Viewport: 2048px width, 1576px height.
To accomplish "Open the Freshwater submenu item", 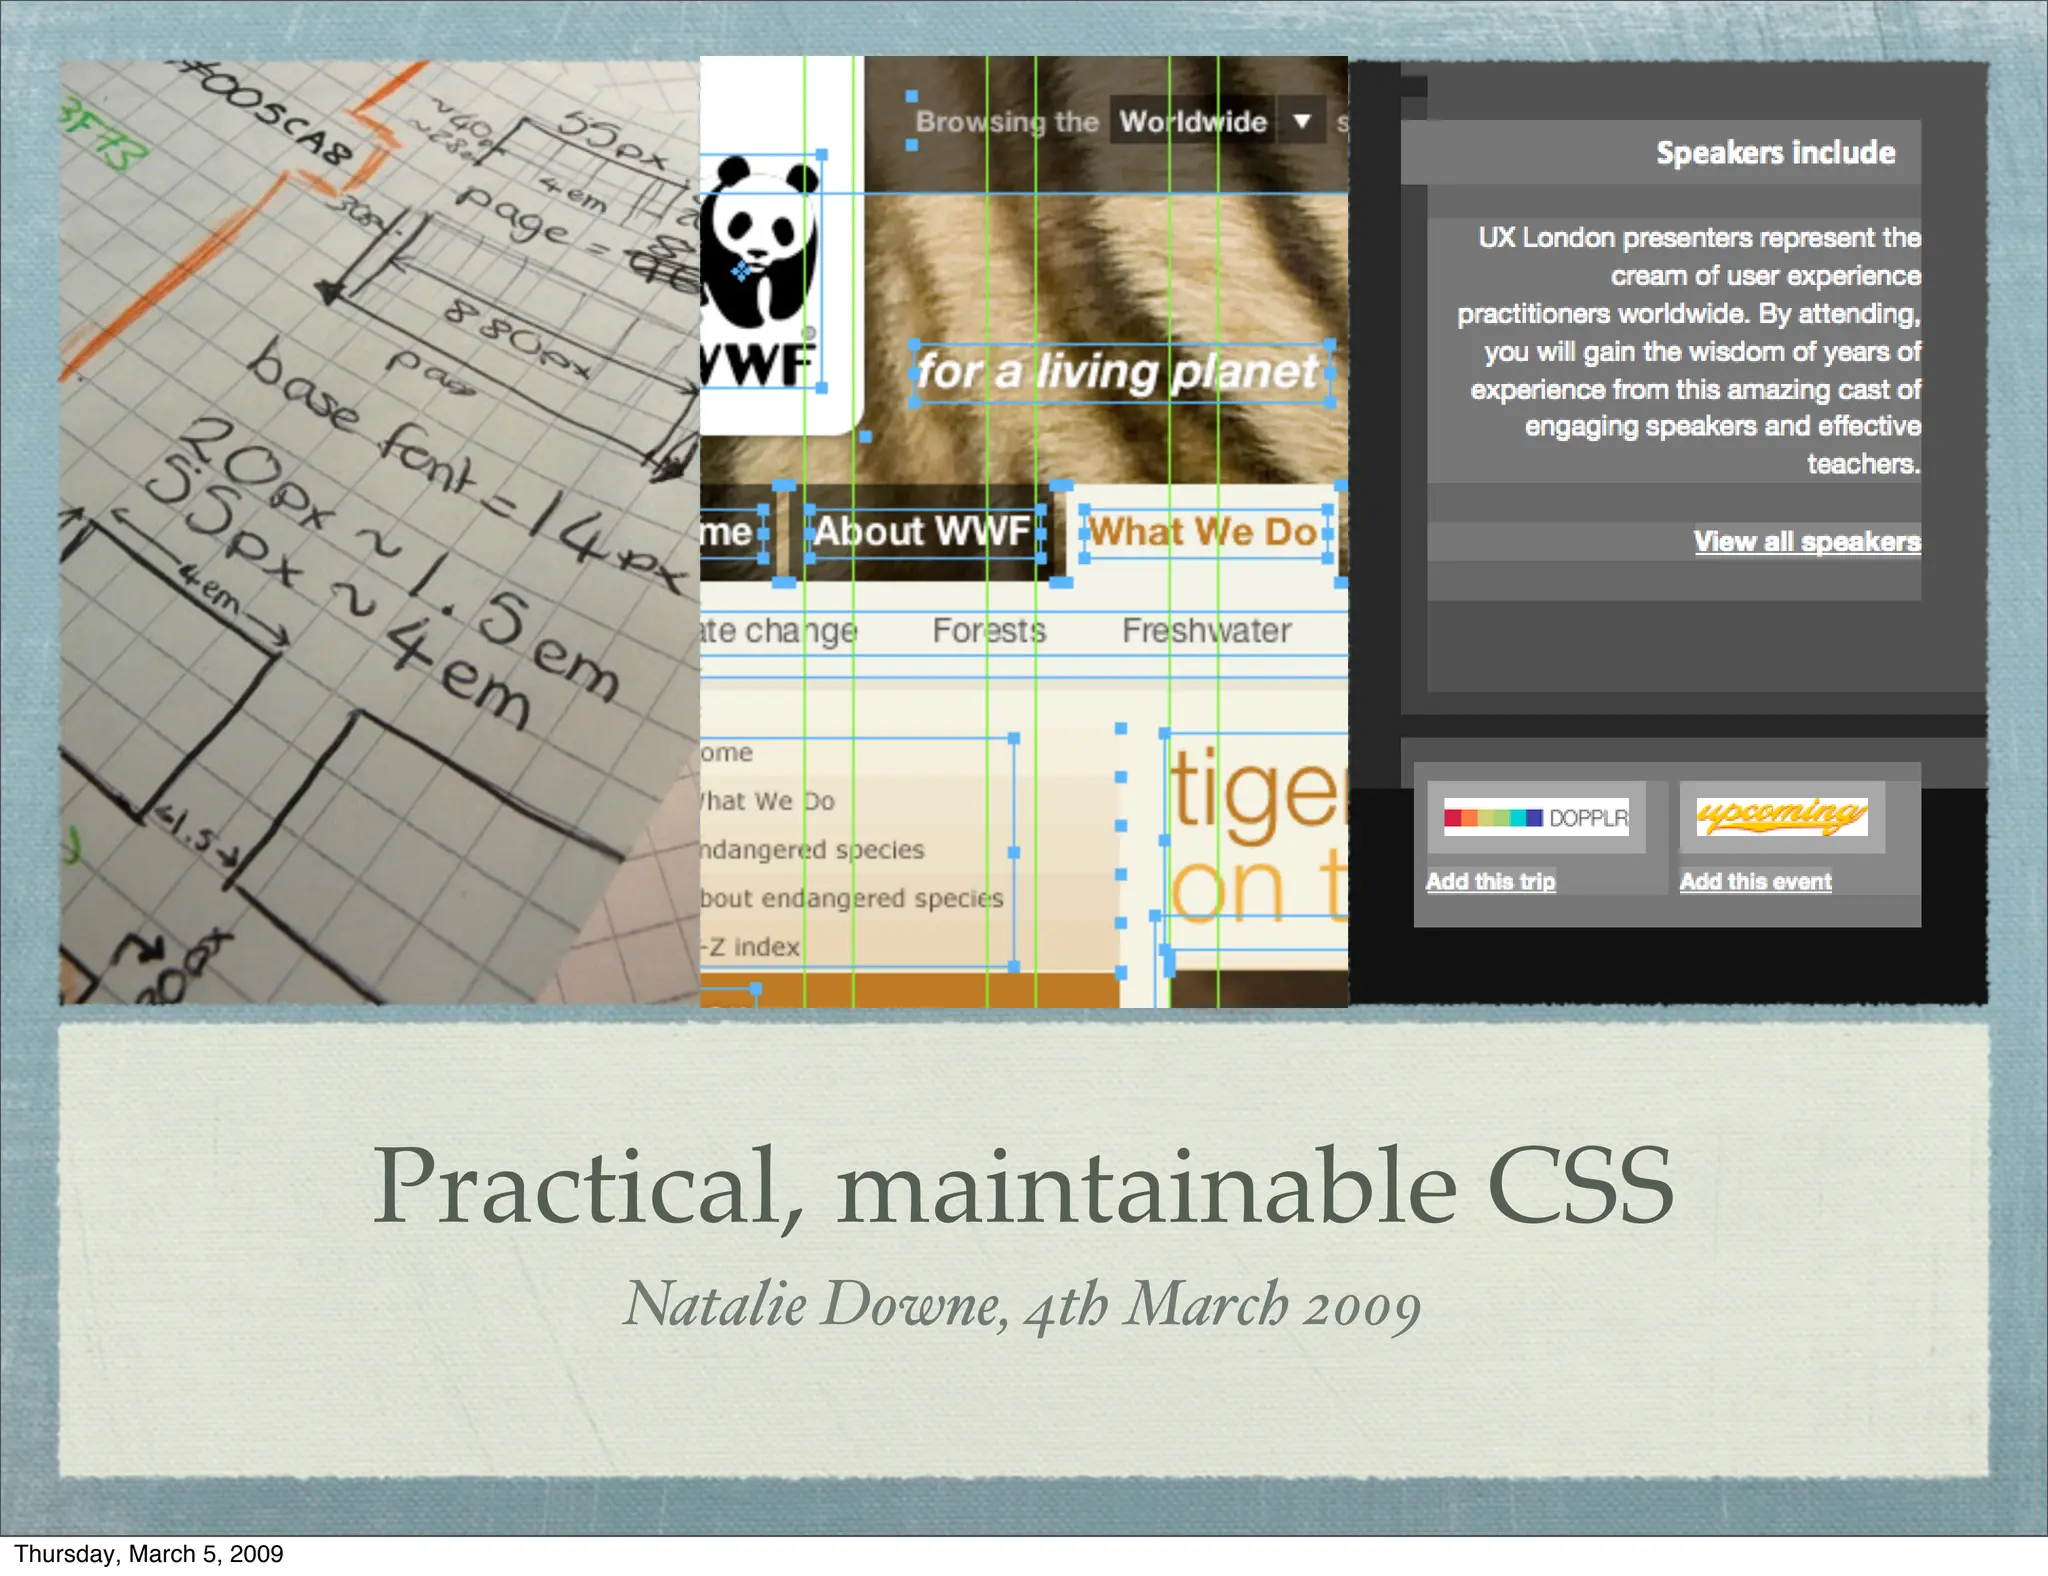I will tap(1206, 630).
